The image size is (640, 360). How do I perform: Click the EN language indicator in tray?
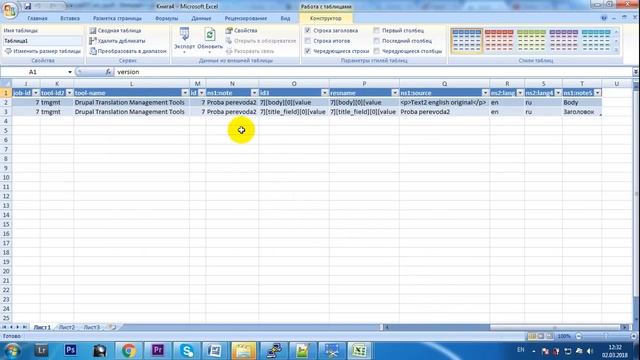point(521,350)
